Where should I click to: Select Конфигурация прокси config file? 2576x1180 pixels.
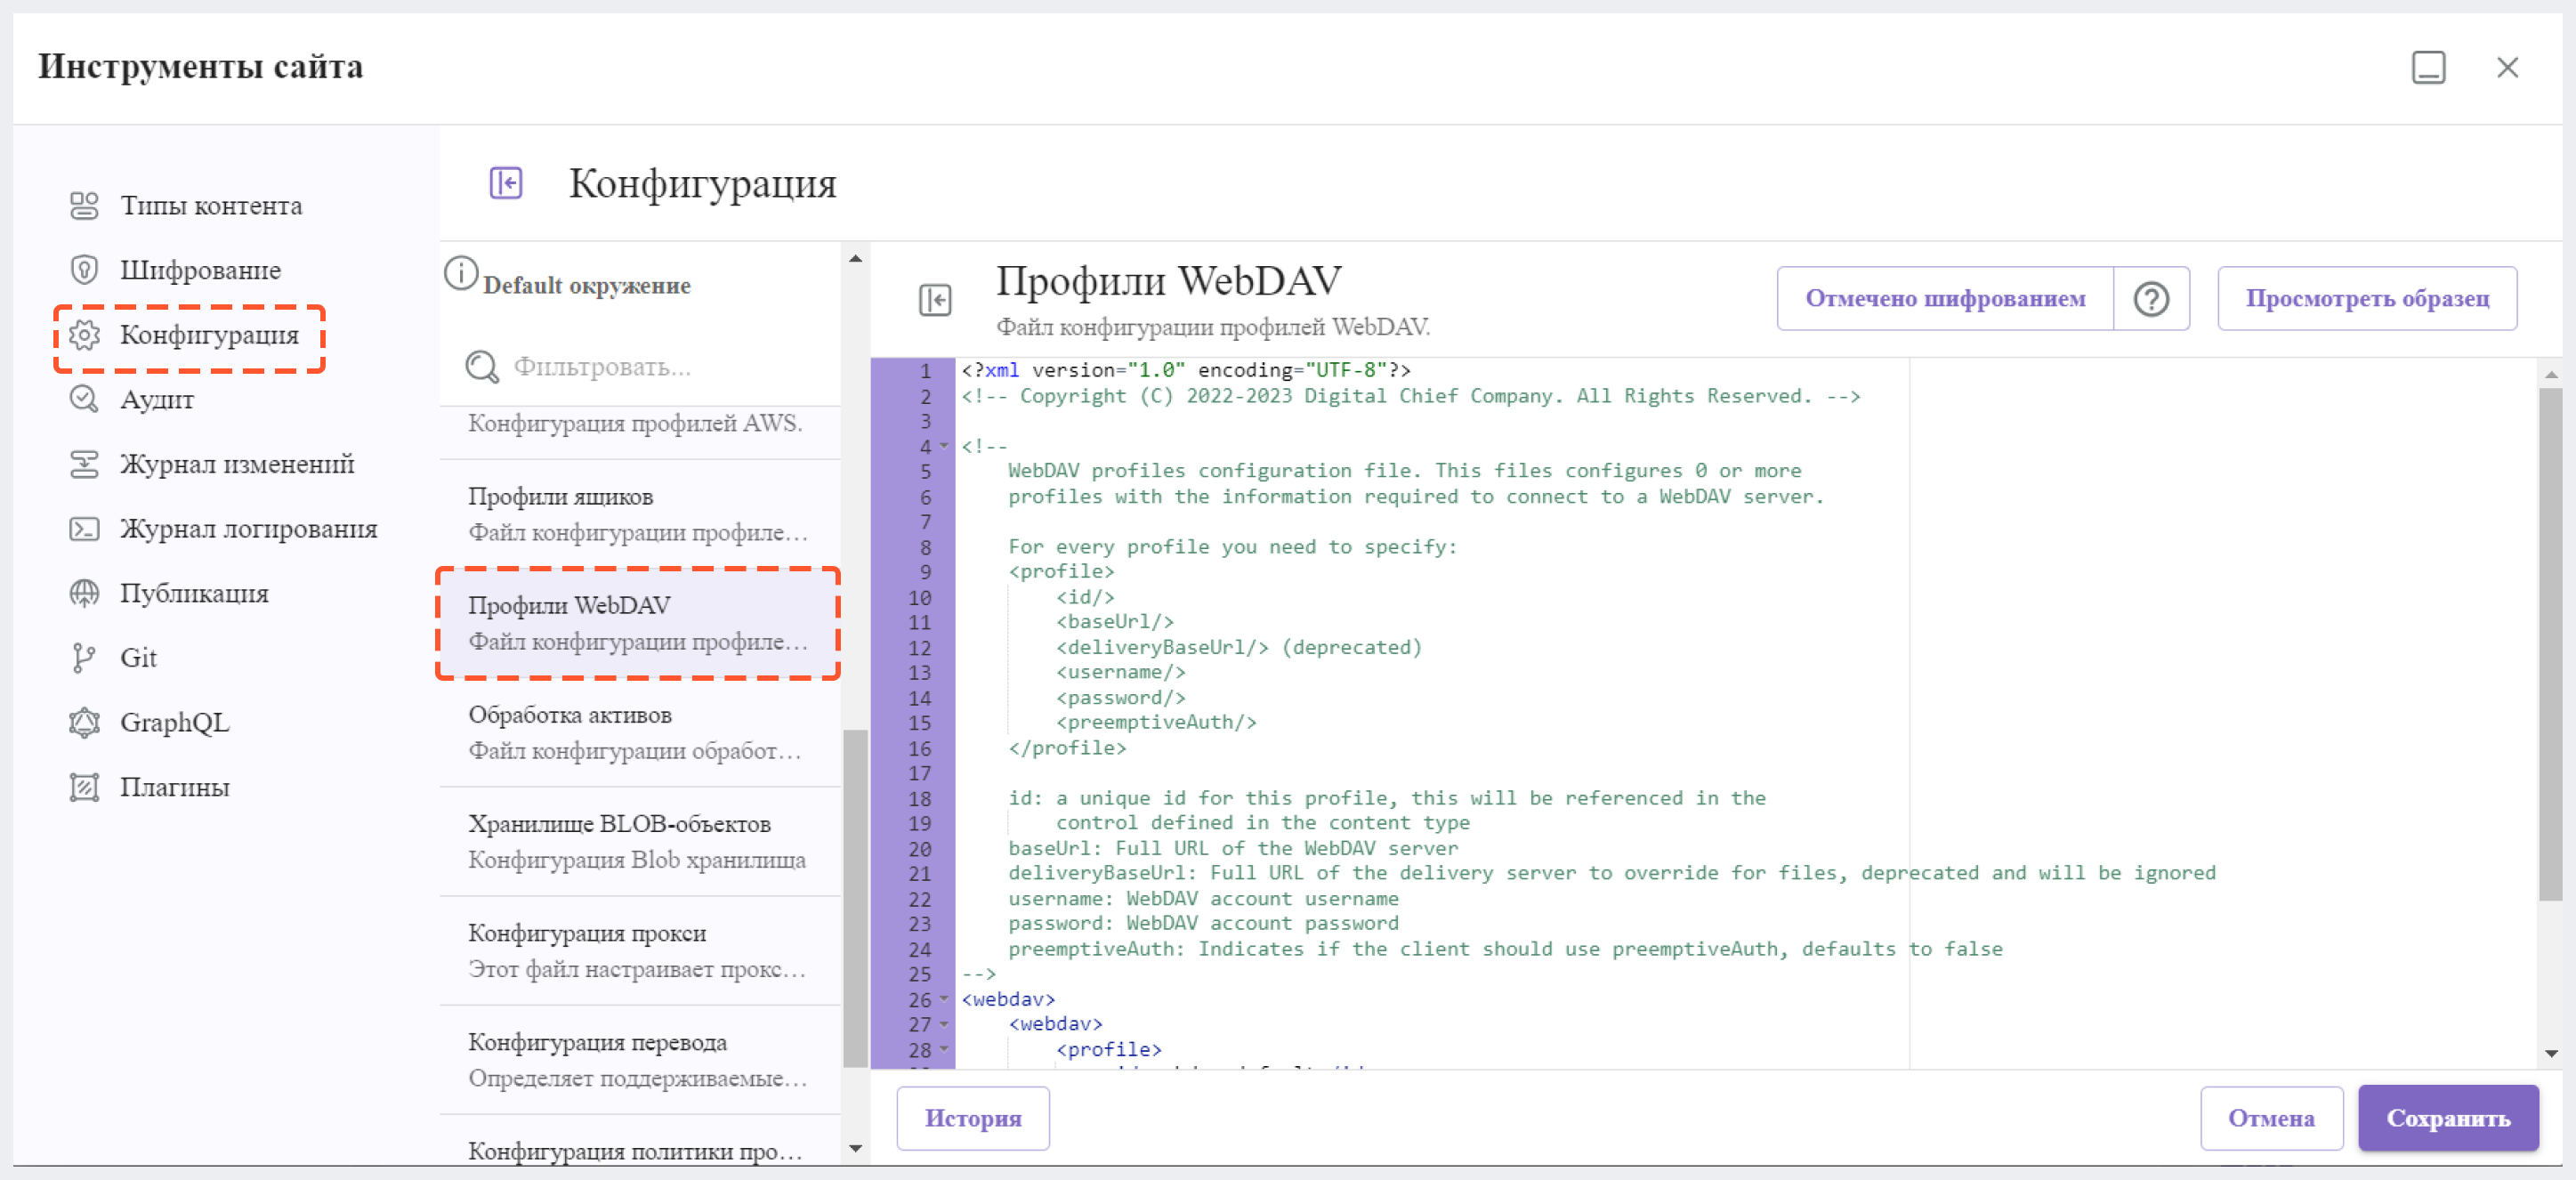click(640, 951)
